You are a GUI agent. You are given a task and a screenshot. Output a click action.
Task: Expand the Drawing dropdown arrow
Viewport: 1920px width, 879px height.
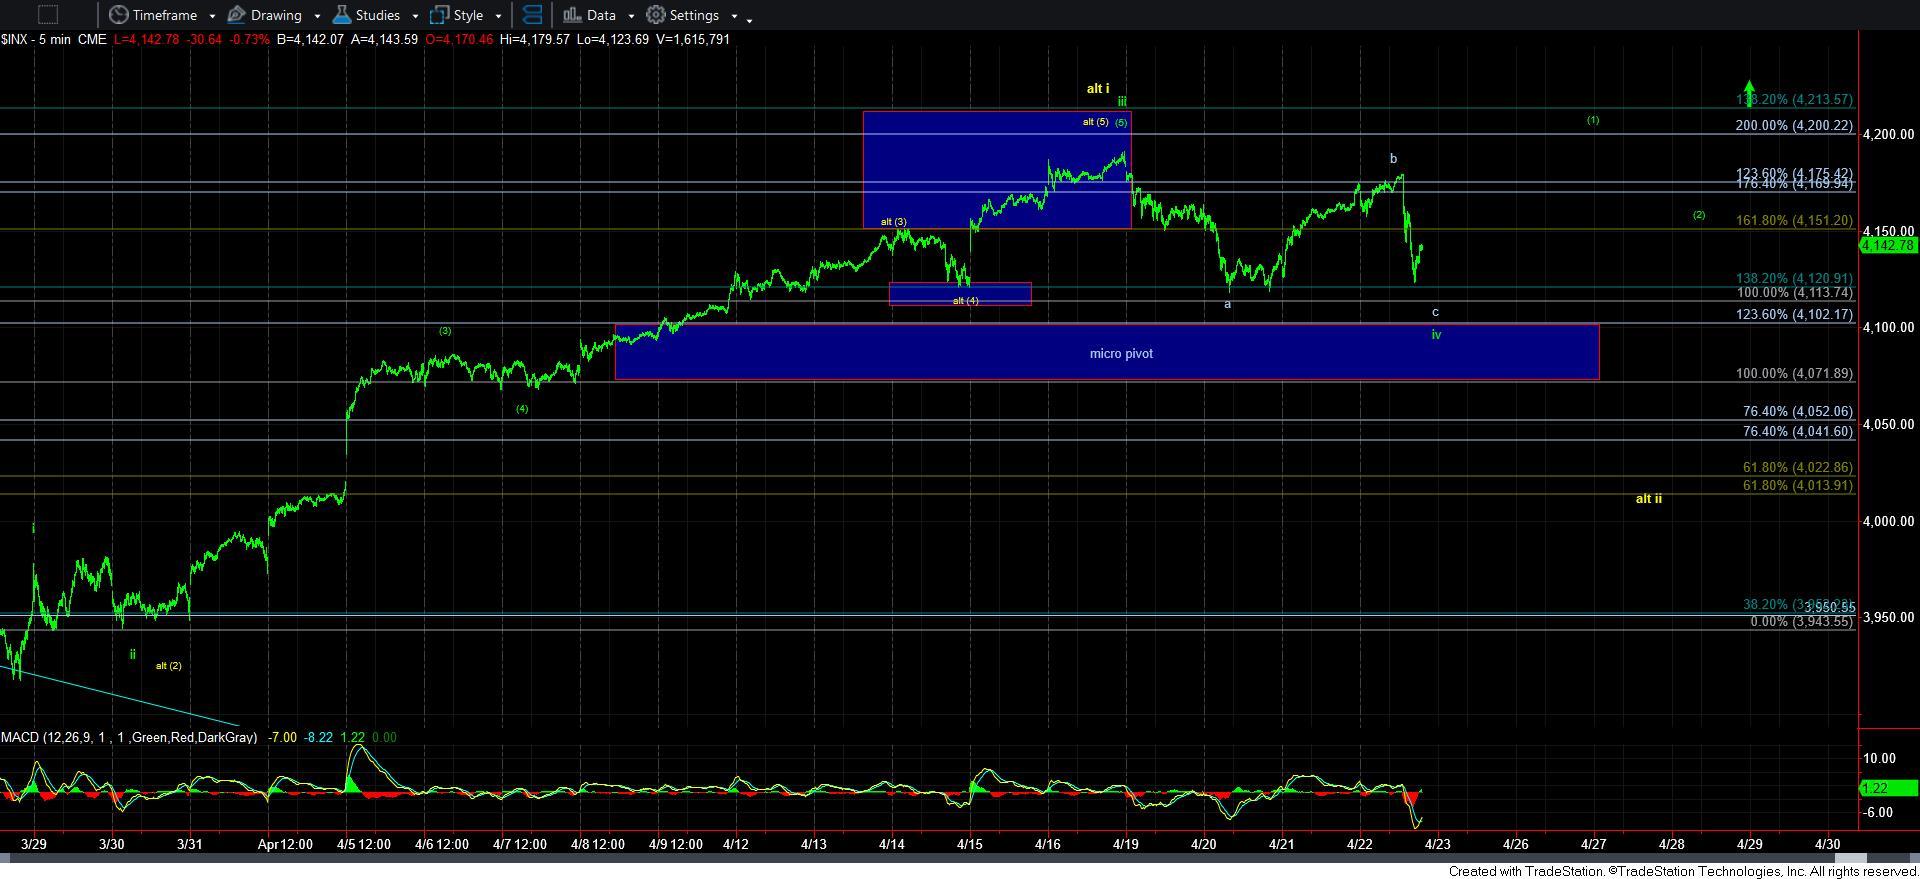(x=317, y=17)
